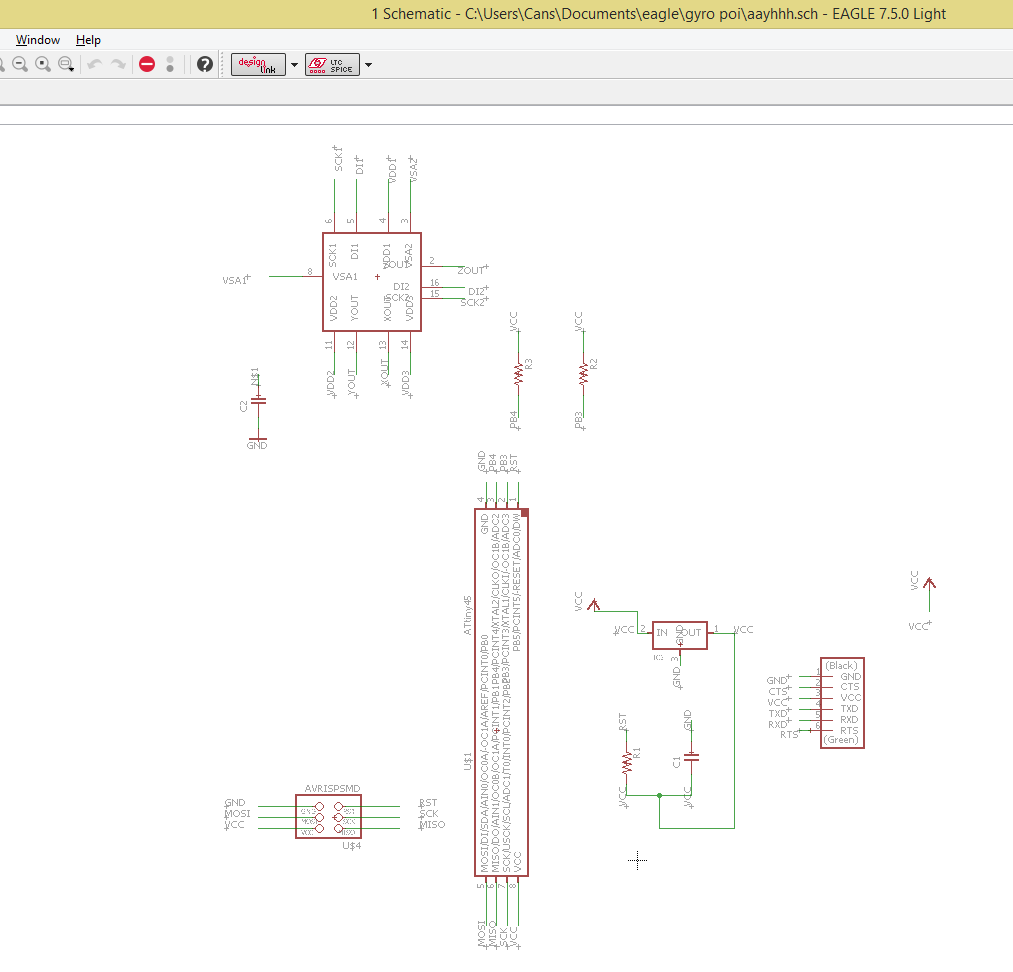1013x972 pixels.
Task: Select the voltage regulator IN/OUT symbol
Action: tap(680, 635)
